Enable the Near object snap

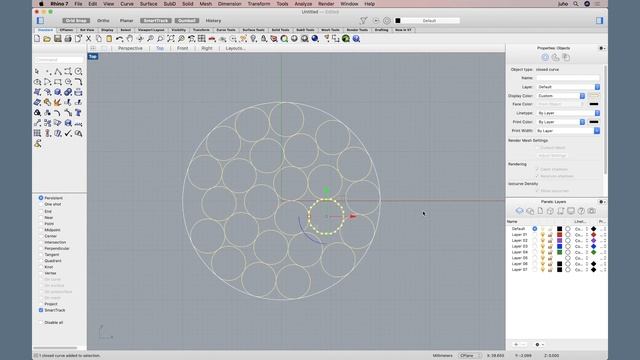(x=41, y=218)
